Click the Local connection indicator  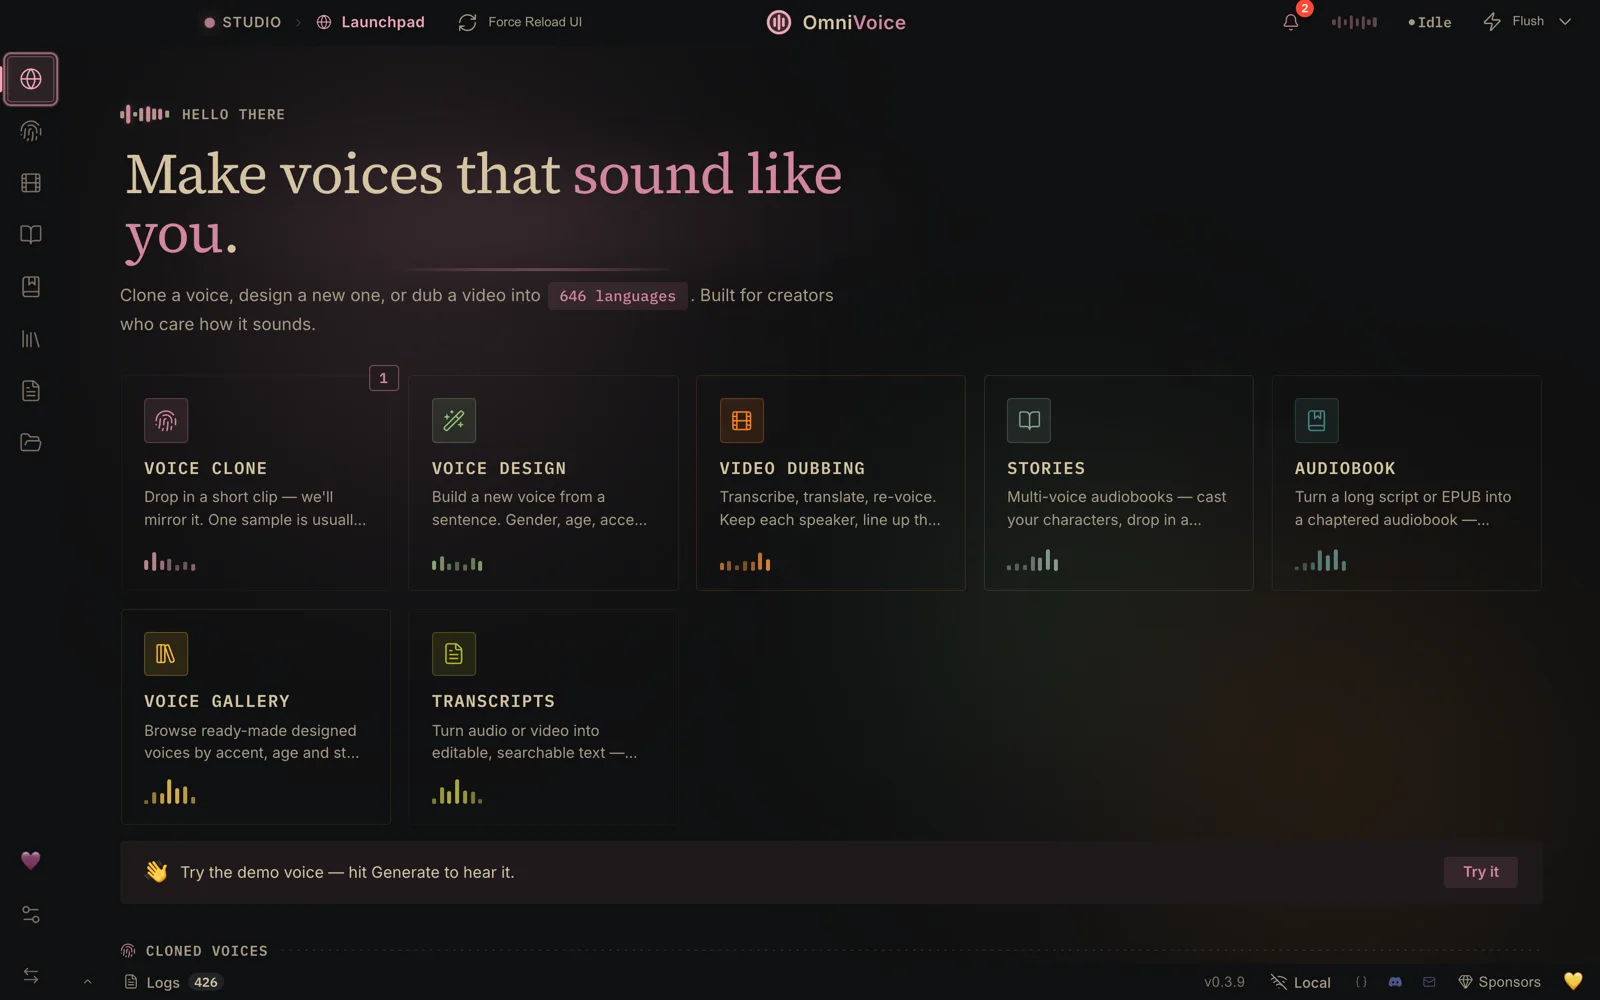[1300, 982]
